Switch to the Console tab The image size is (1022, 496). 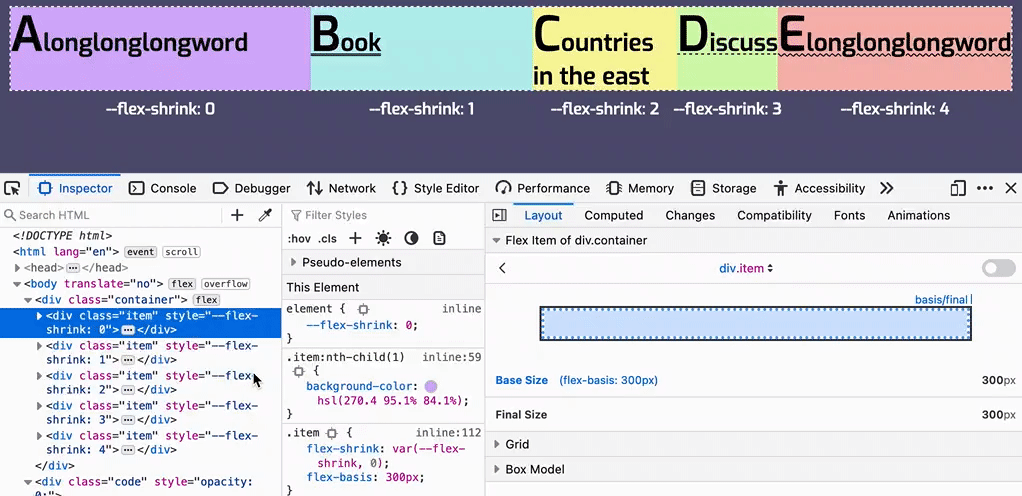coord(162,188)
